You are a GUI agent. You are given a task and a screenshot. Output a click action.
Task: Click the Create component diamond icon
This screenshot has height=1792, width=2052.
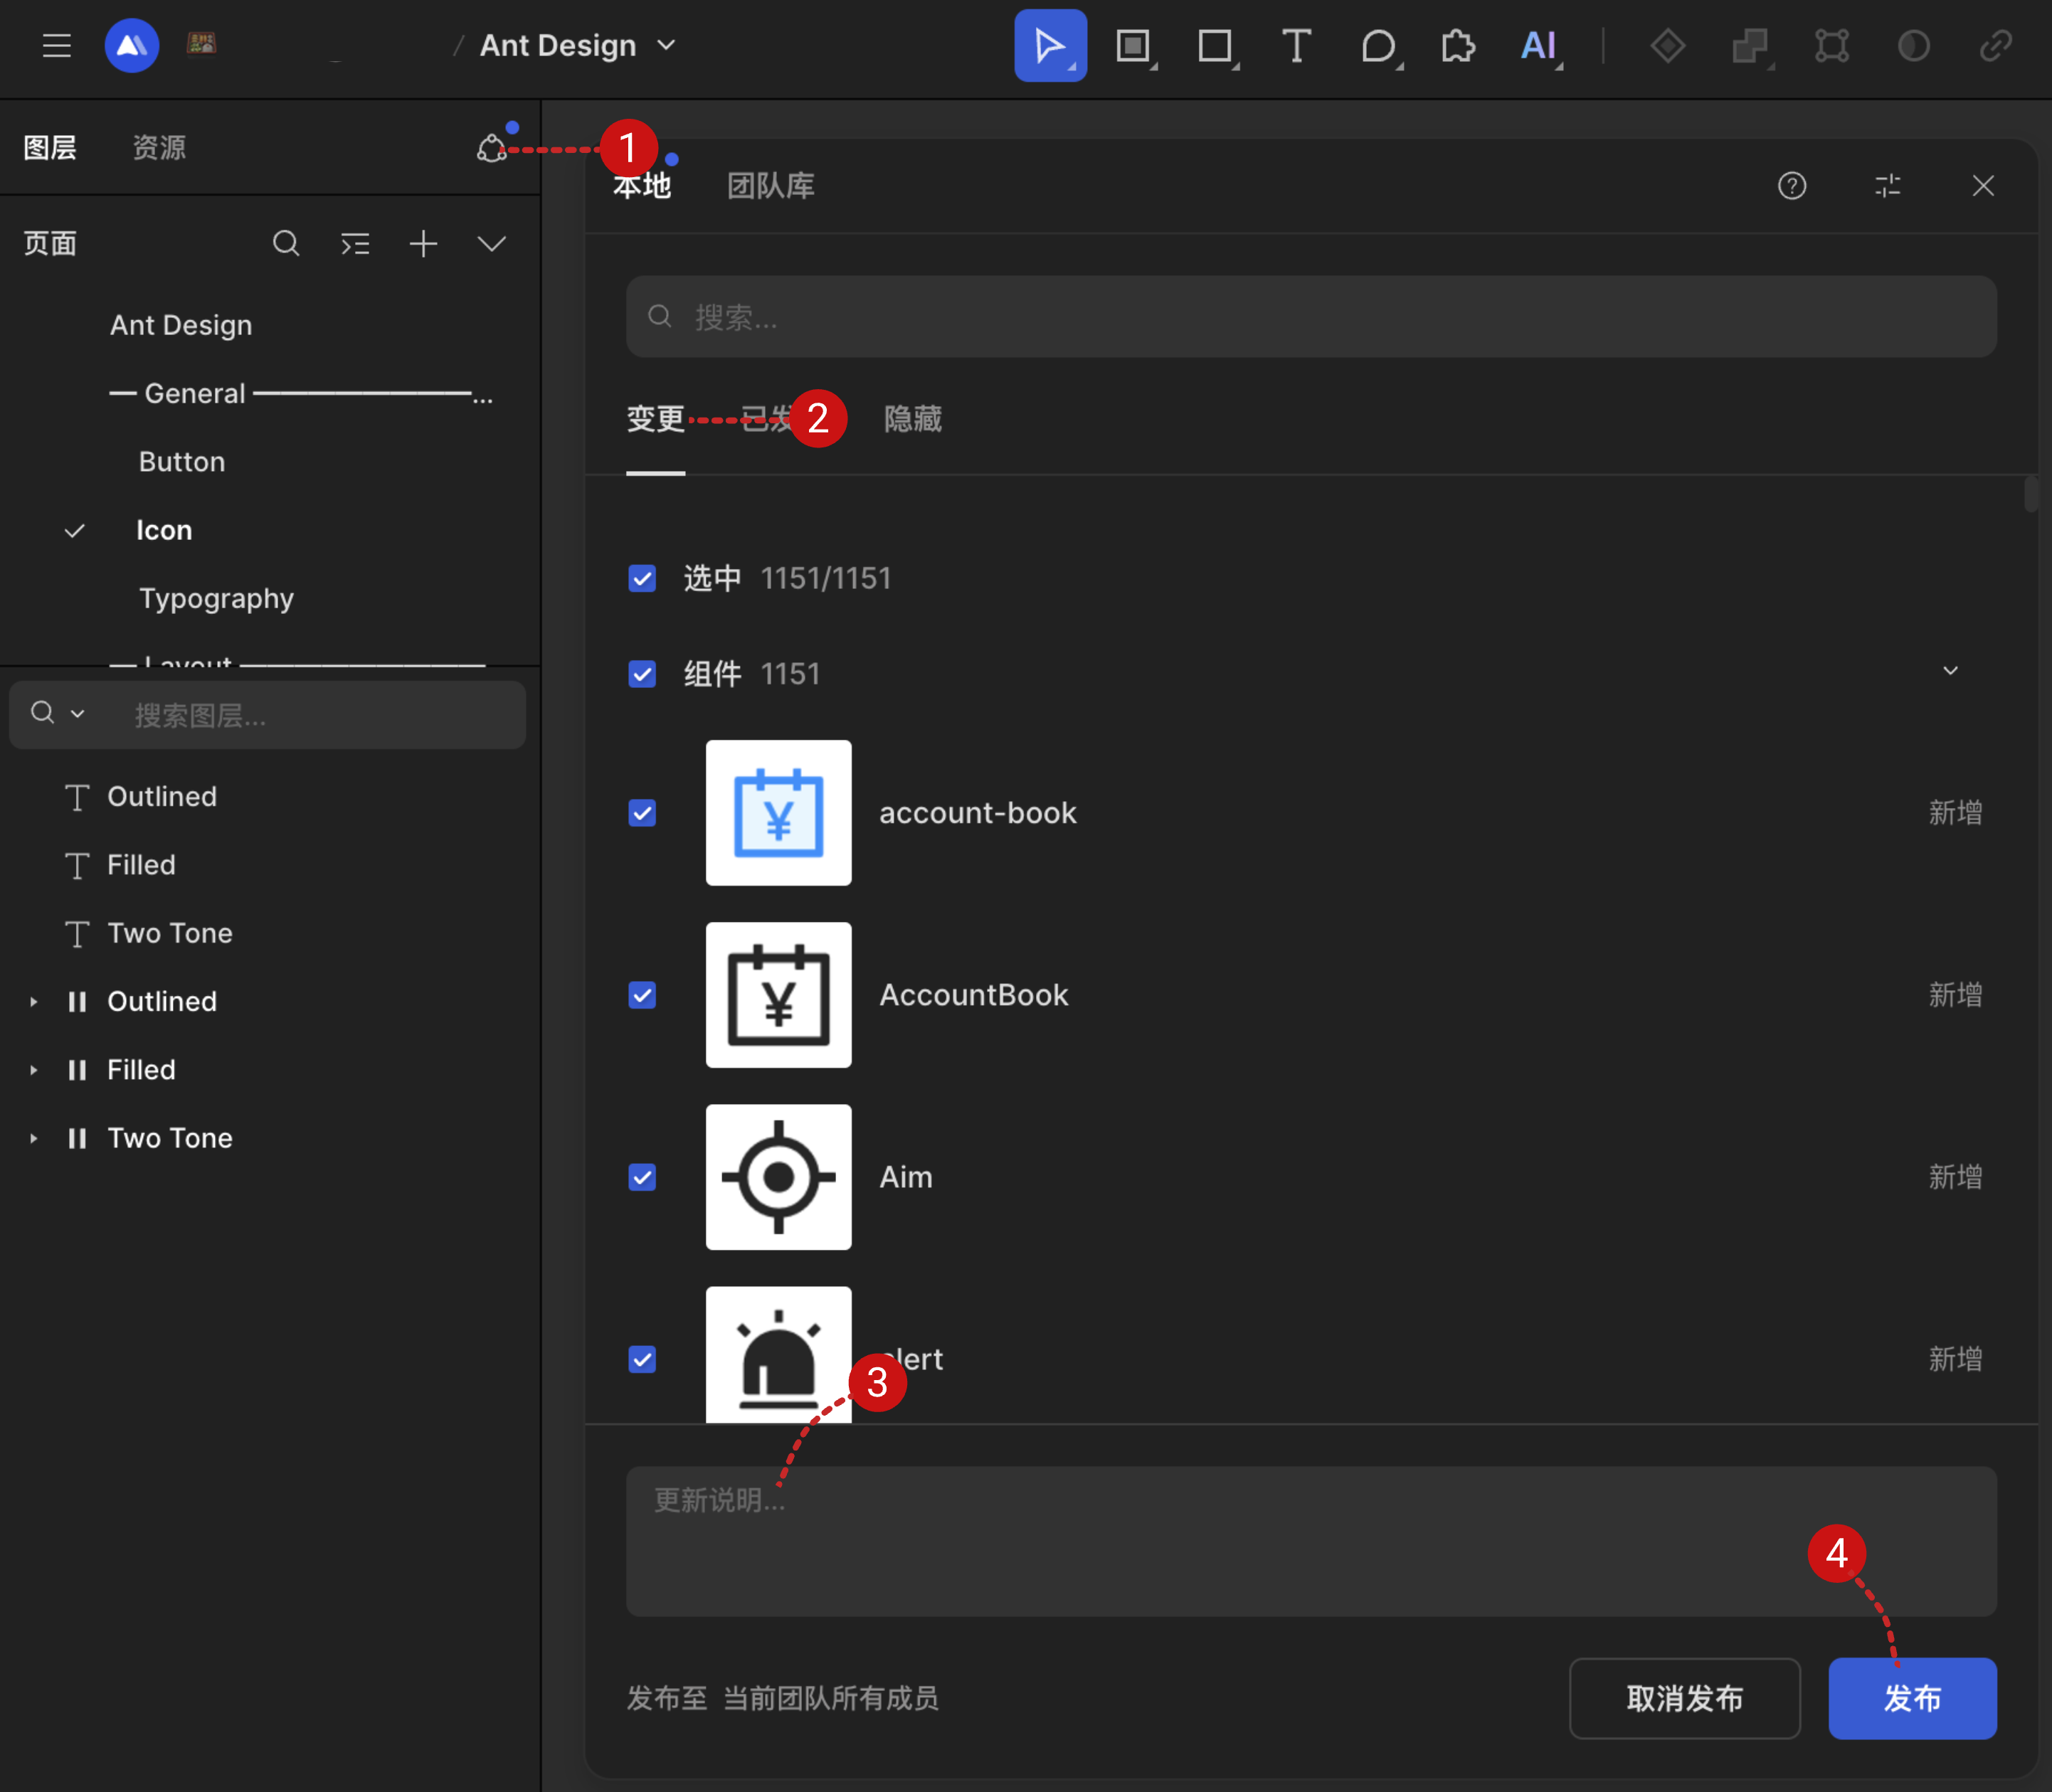[1667, 46]
